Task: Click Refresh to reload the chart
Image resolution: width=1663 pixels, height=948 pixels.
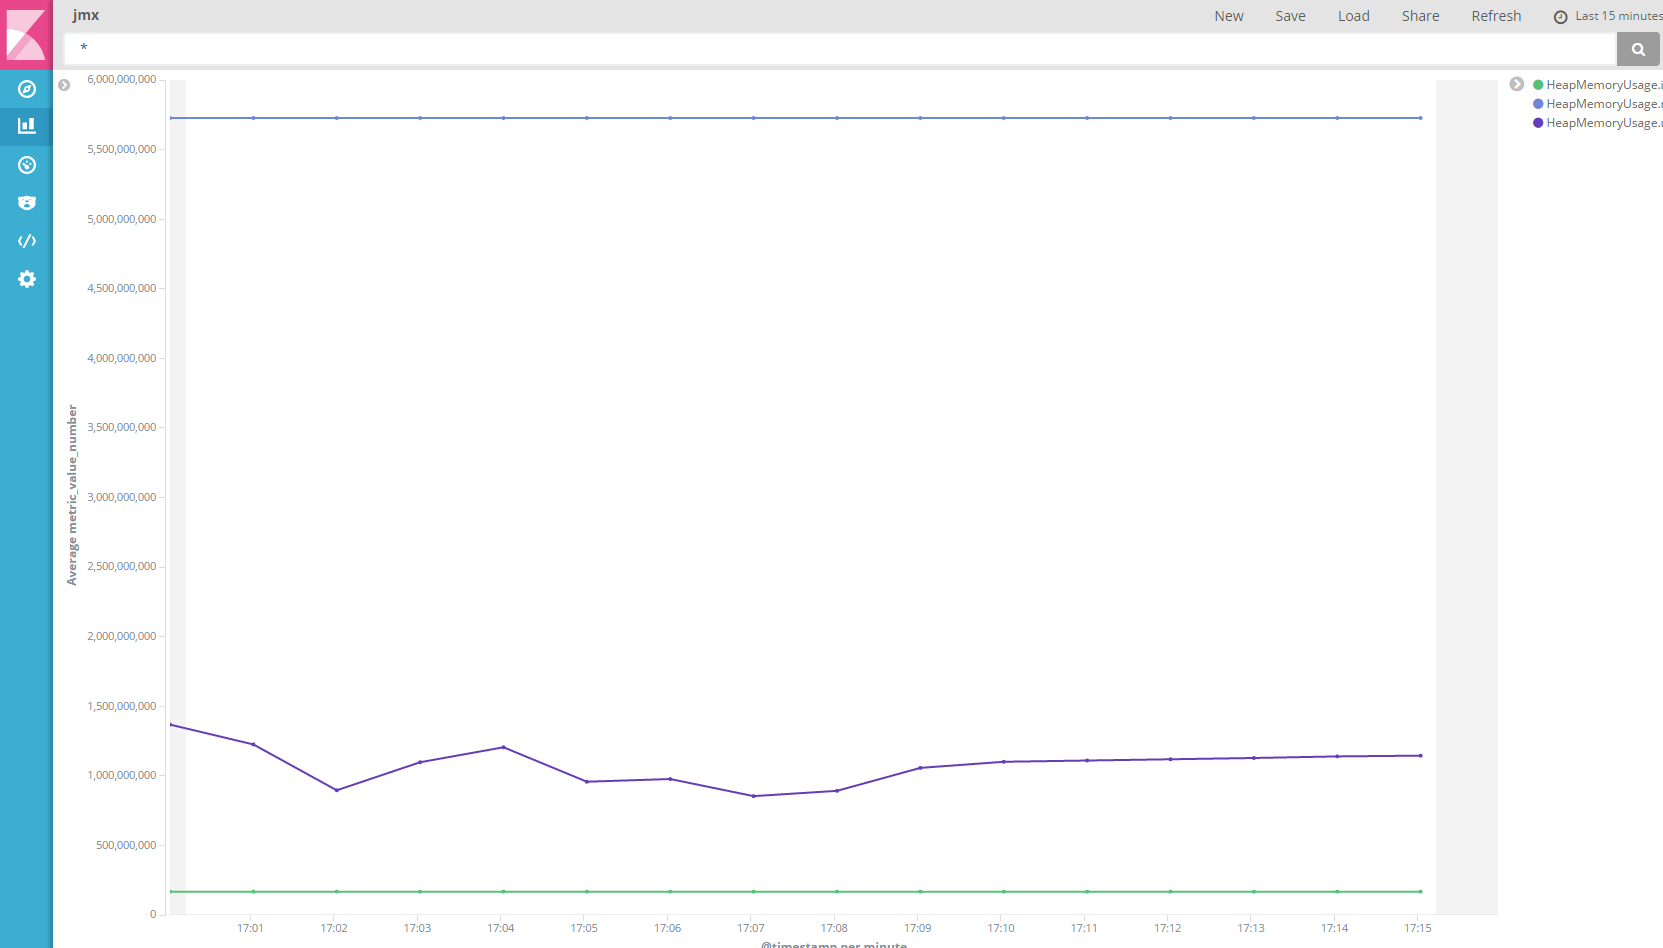Action: point(1496,15)
